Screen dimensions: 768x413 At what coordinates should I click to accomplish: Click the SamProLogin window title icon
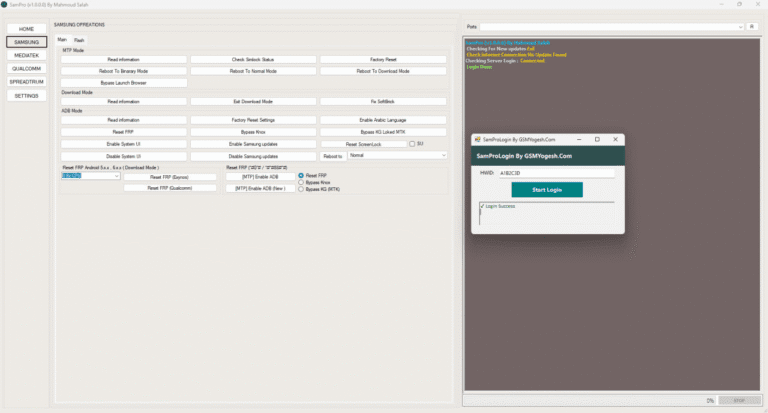(x=477, y=139)
